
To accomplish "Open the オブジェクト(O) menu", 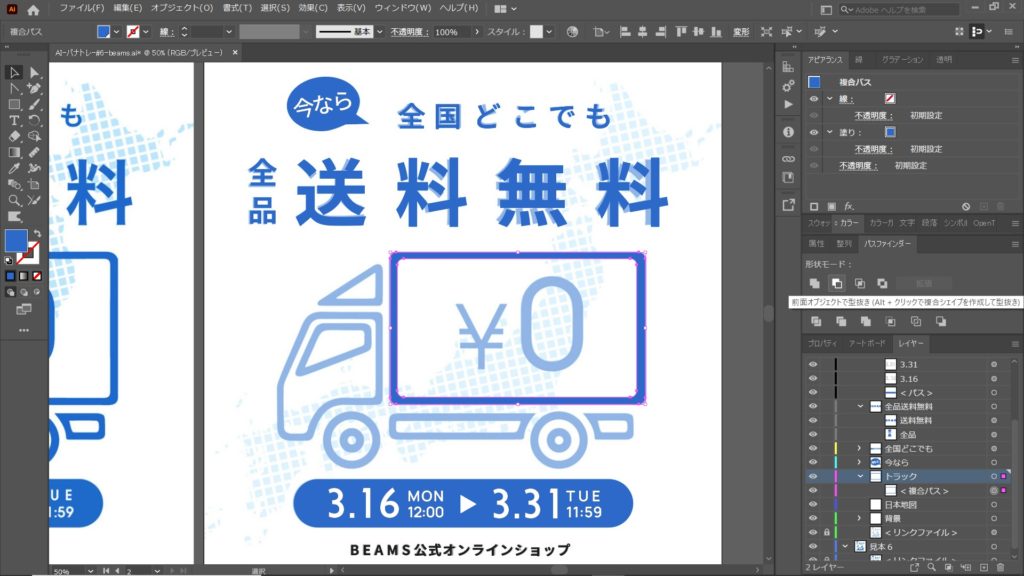I will (x=182, y=8).
